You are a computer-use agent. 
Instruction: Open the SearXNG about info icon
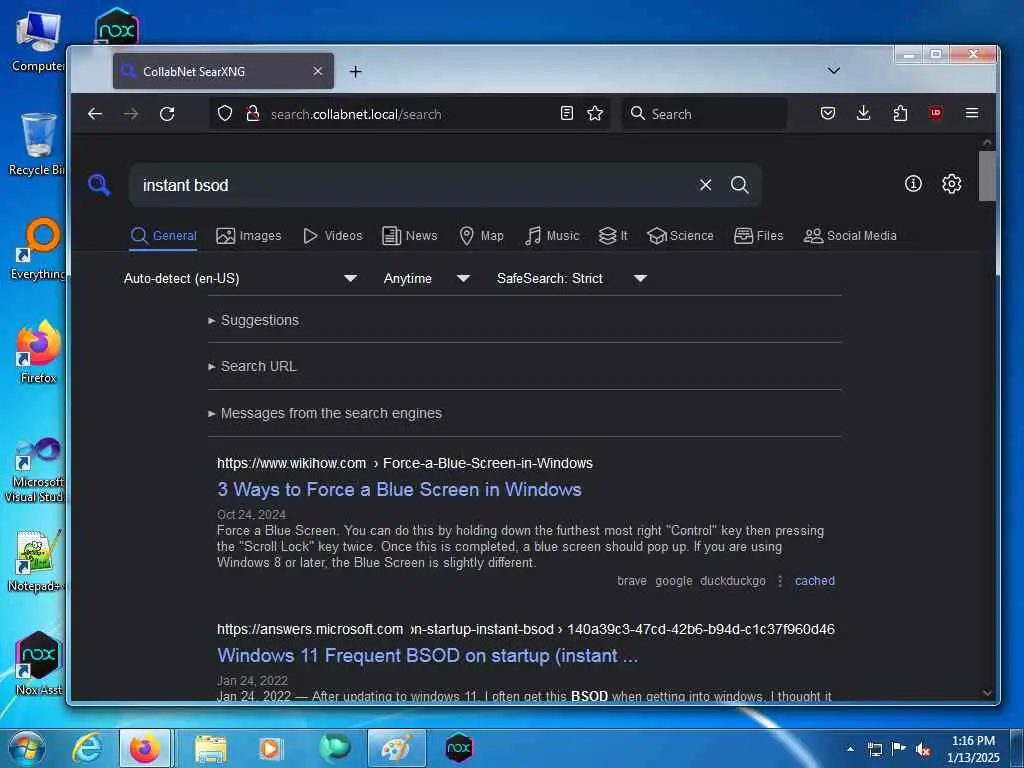(913, 184)
